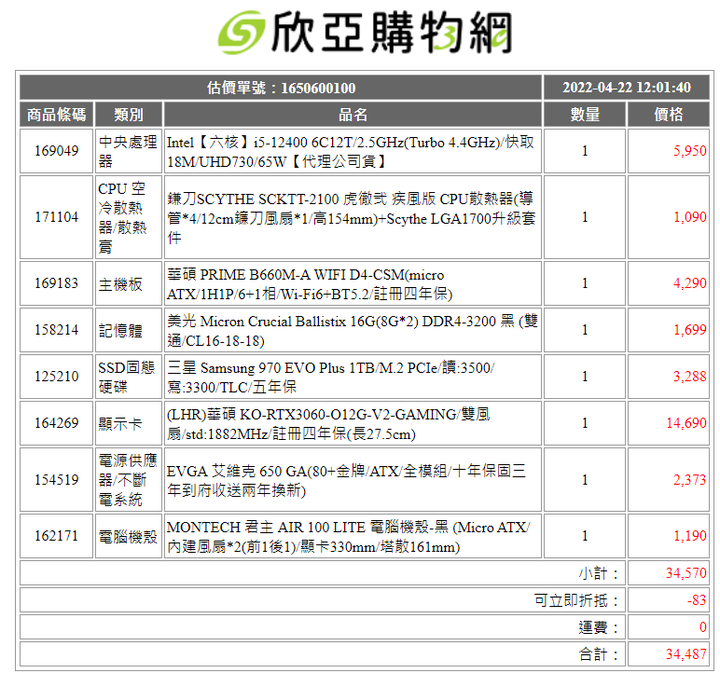This screenshot has height=673, width=720.
Task: Click the 類別 column header
Action: [129, 114]
